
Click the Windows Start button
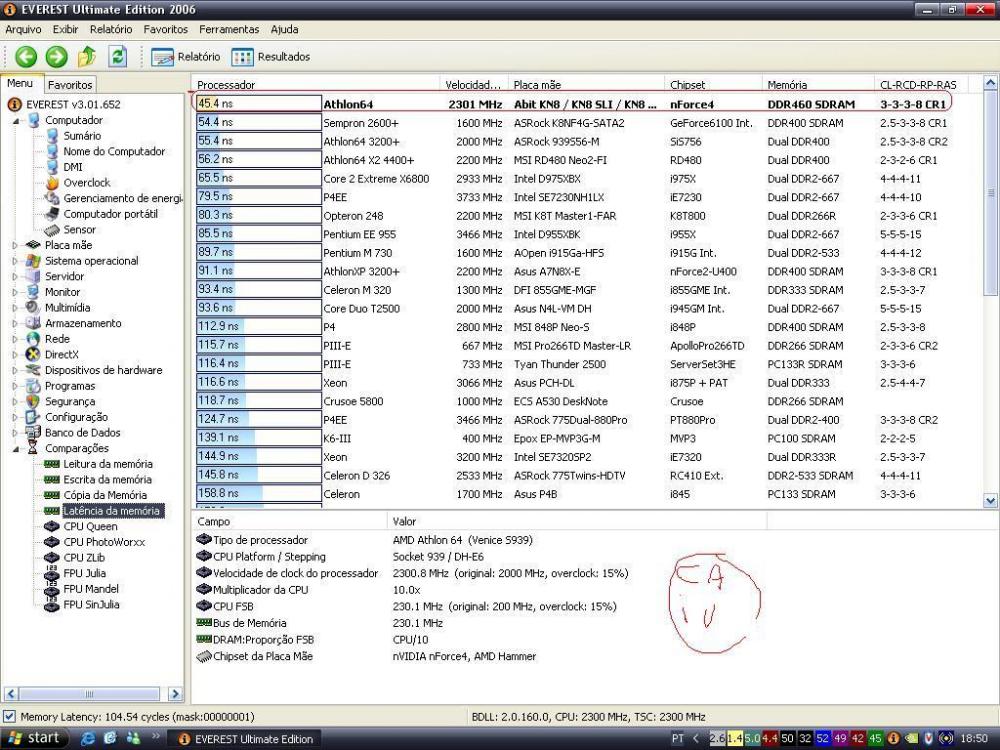(31, 738)
